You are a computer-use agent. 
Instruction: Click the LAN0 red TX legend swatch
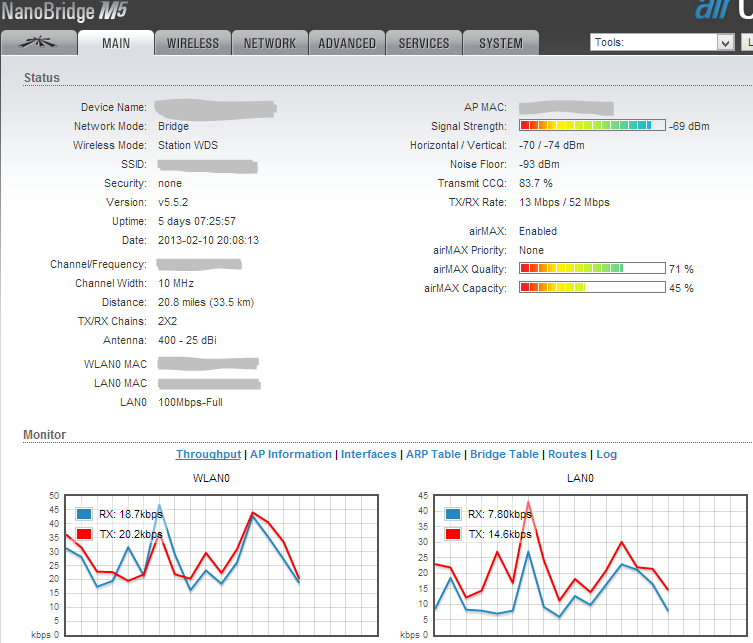click(453, 534)
